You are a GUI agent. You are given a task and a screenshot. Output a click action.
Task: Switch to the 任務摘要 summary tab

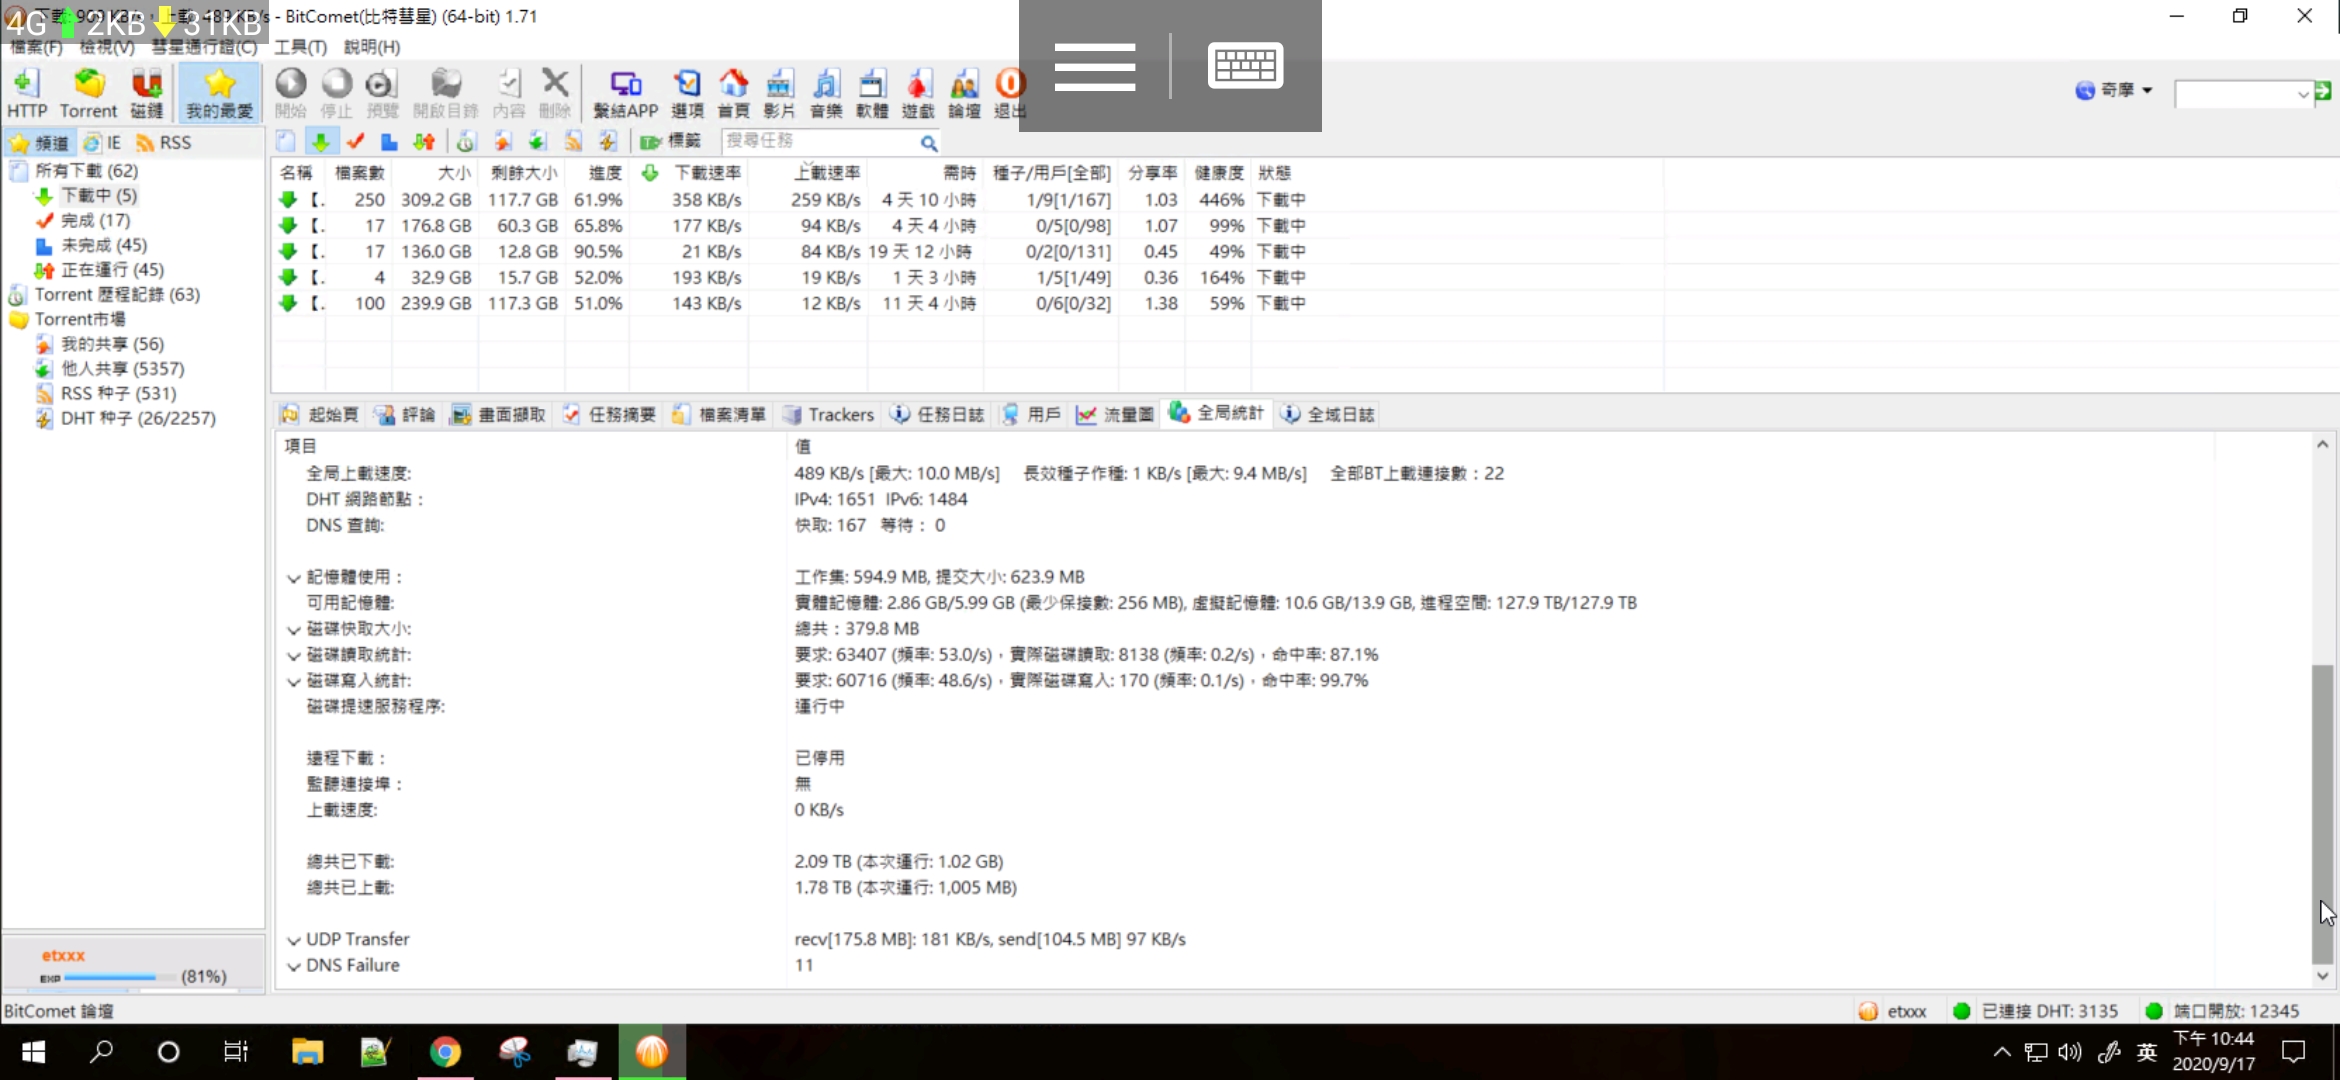click(x=609, y=414)
